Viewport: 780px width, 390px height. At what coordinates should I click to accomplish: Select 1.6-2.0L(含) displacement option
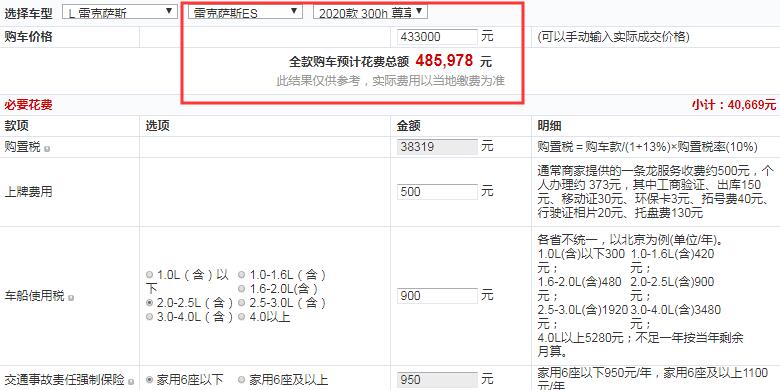[242, 289]
